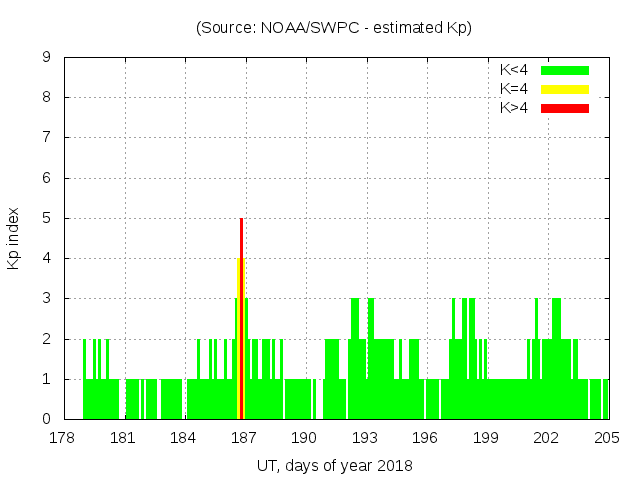The width and height of the screenshot is (640, 480).
Task: Click the x-axis tick label 181
Action: coord(123,438)
